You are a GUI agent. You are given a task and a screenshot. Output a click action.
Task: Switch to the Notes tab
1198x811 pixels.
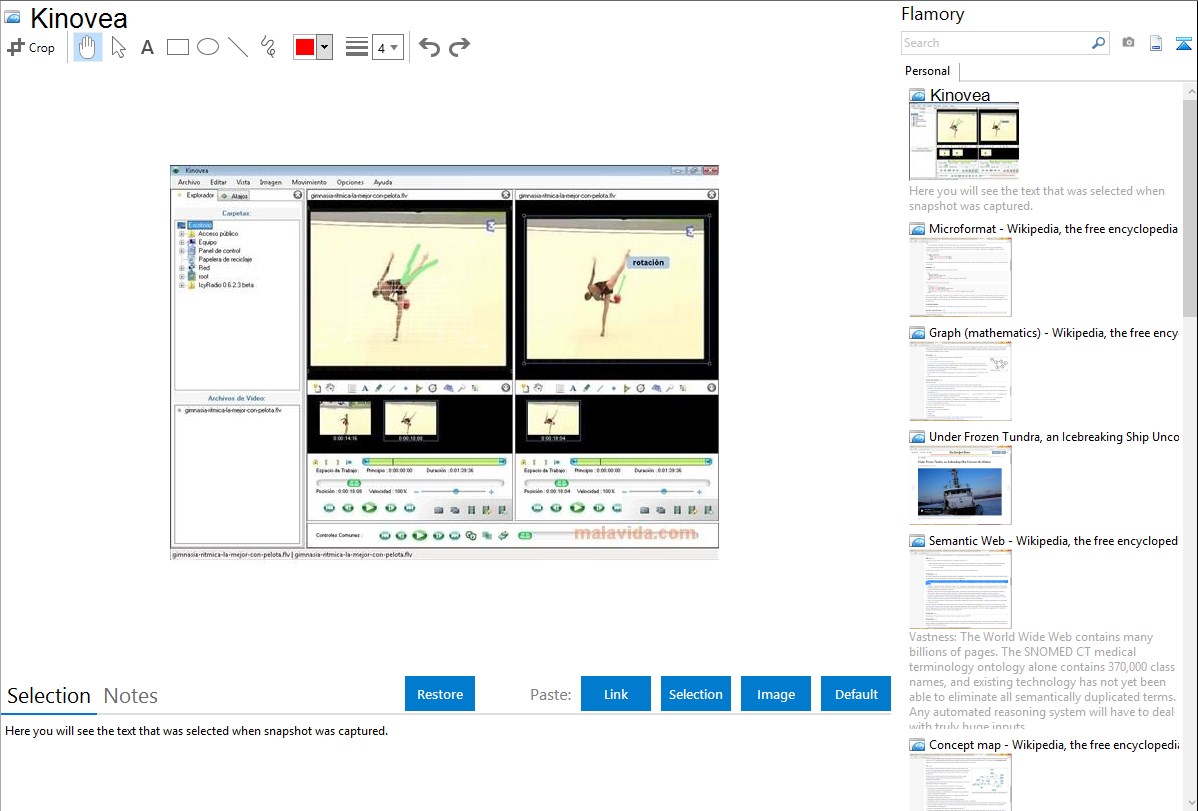(x=131, y=696)
